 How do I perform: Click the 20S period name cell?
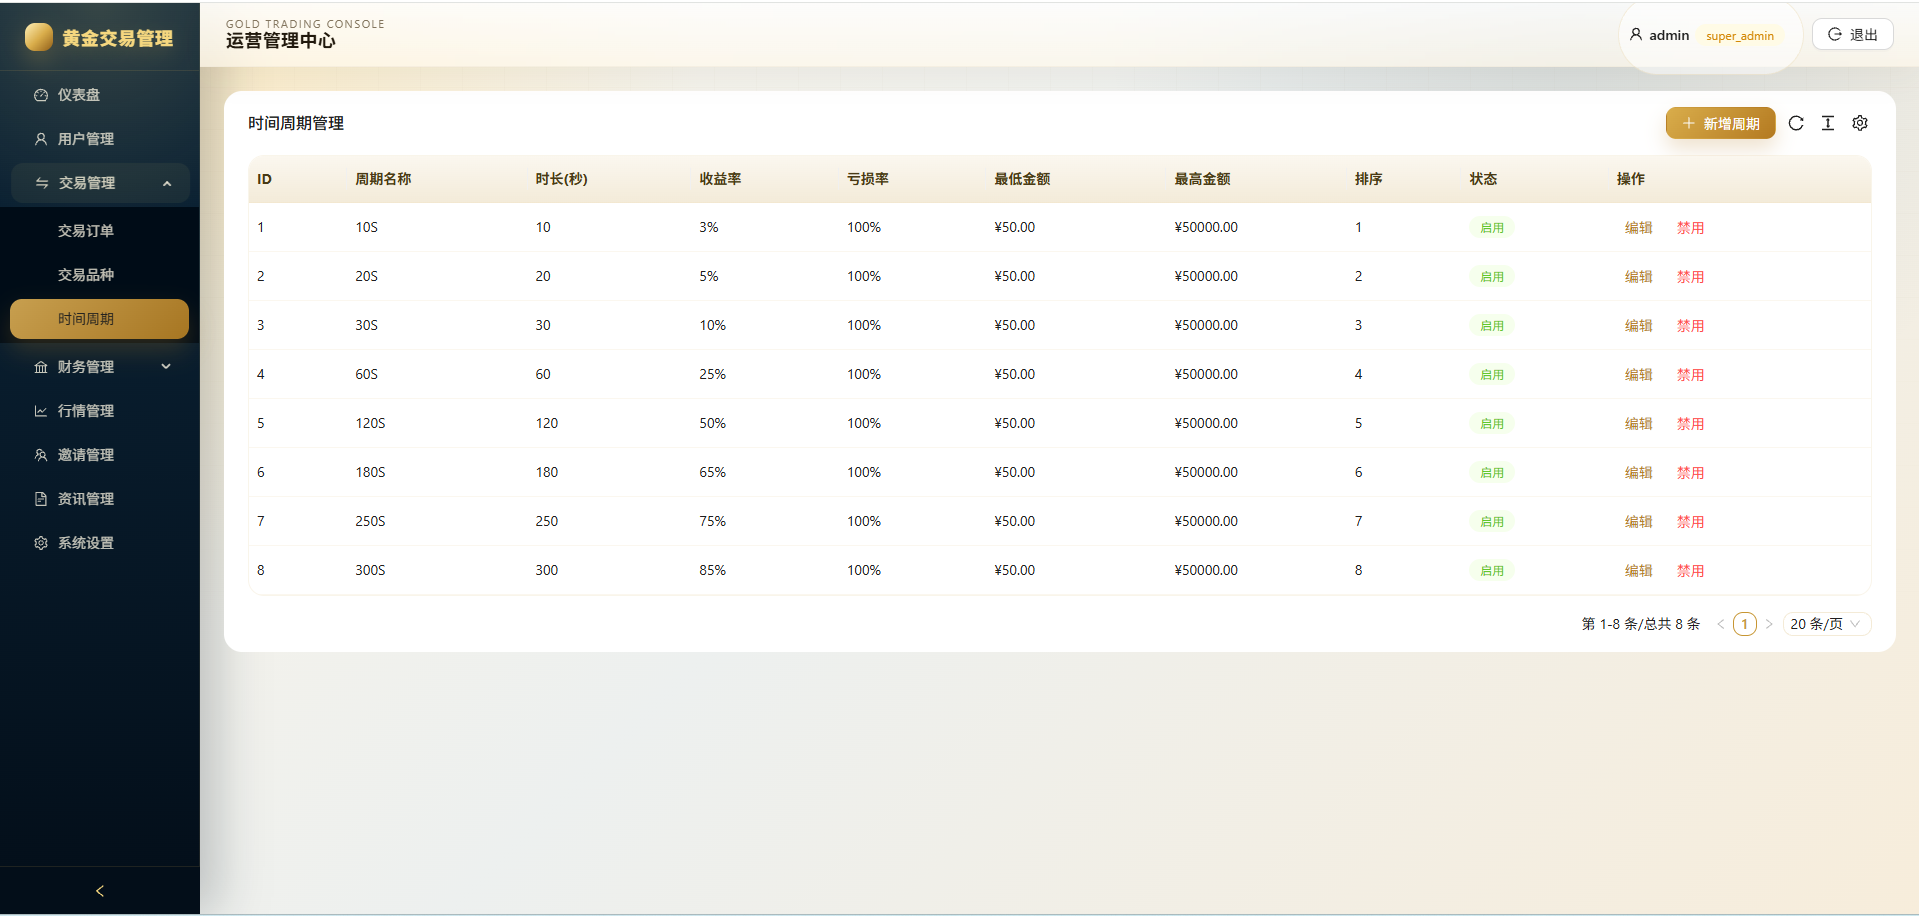pos(366,276)
